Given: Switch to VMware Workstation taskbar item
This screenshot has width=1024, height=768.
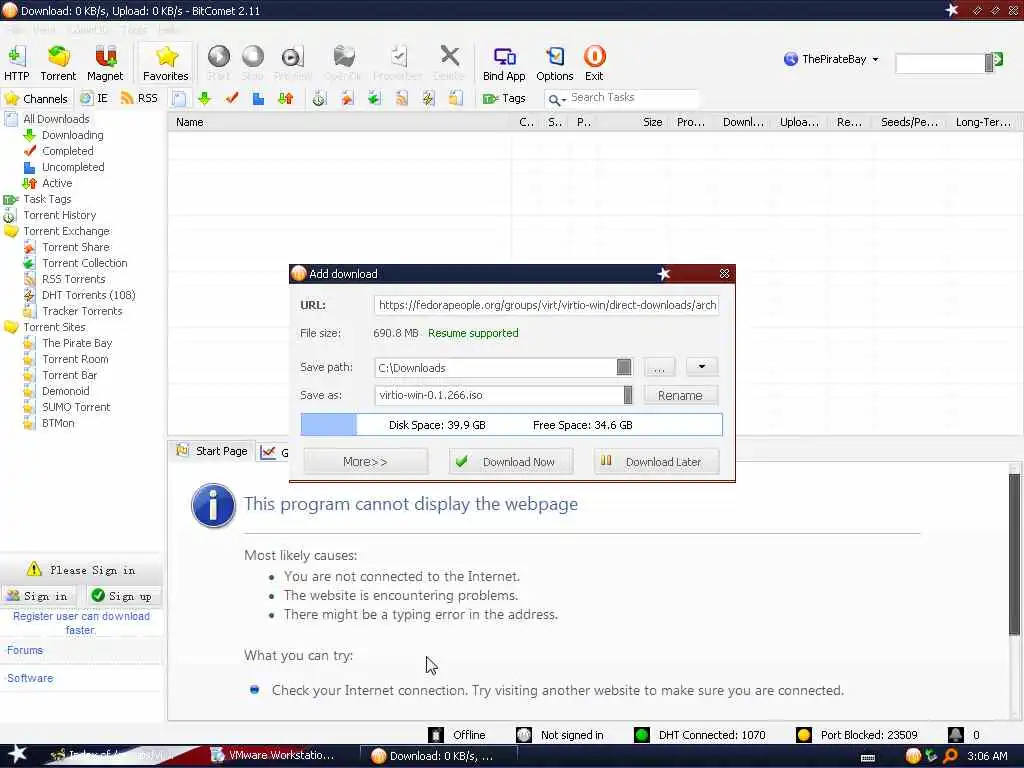Looking at the screenshot, I should pos(274,755).
